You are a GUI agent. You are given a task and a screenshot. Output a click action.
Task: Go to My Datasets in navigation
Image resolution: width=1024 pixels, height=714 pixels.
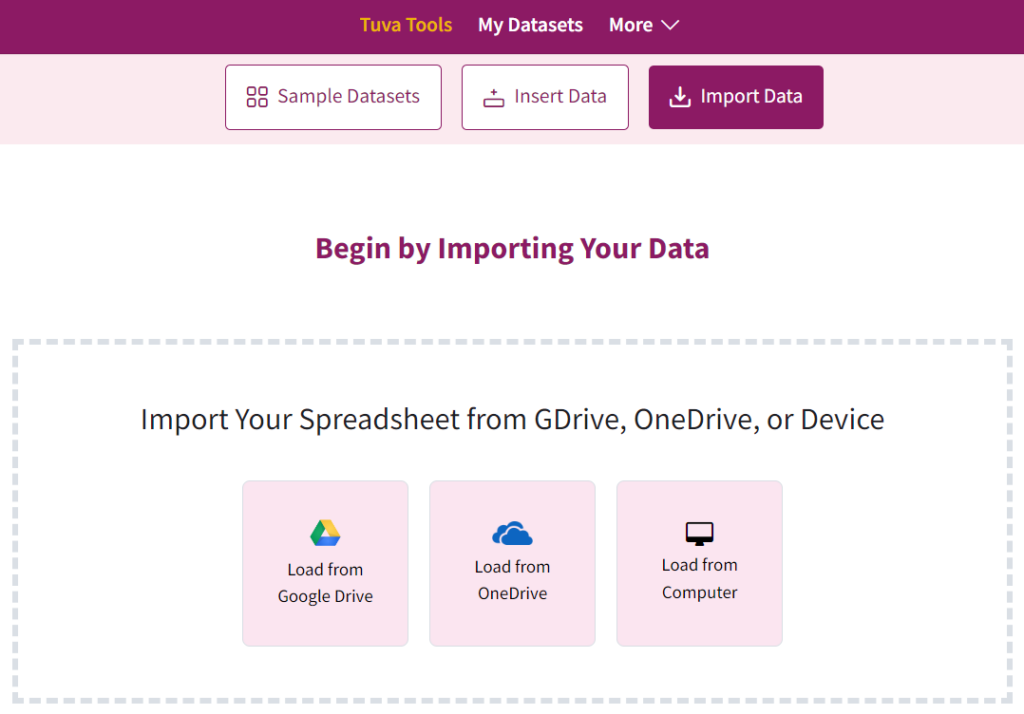coord(530,25)
